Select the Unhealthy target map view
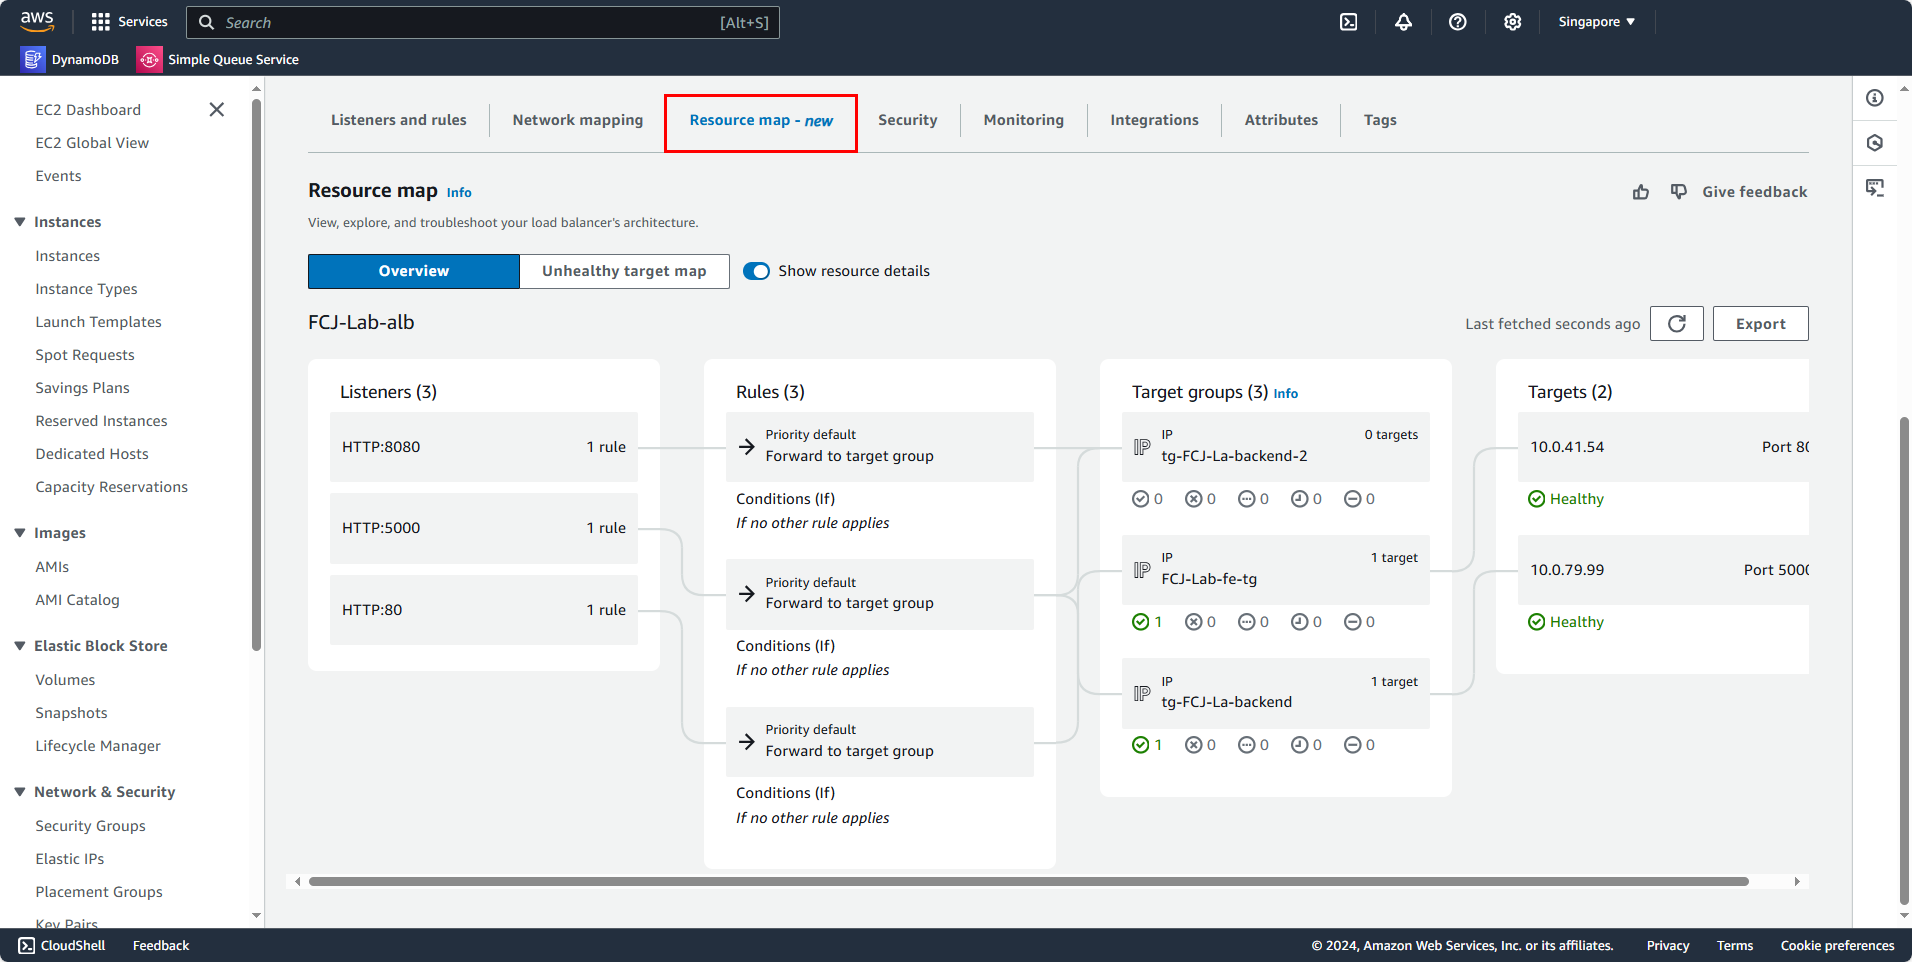The image size is (1912, 962). (624, 271)
